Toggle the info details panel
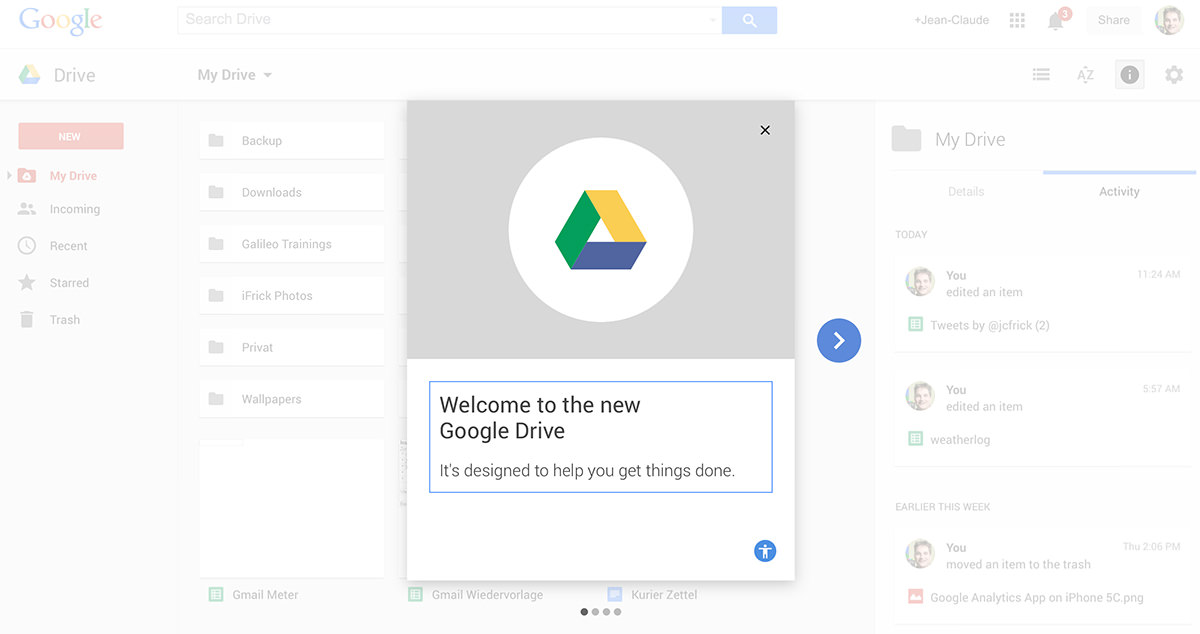Screen dimensions: 1200x634 pos(1129,75)
